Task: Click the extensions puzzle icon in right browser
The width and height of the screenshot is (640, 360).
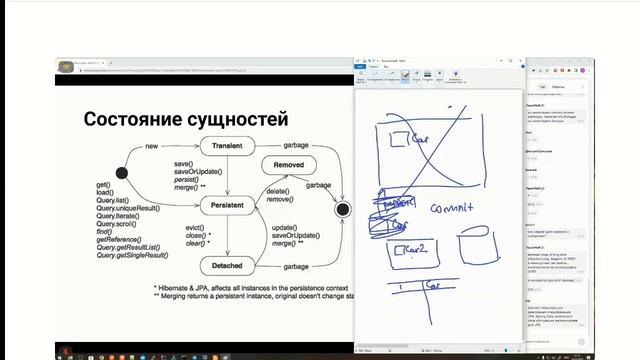Action: [569, 70]
